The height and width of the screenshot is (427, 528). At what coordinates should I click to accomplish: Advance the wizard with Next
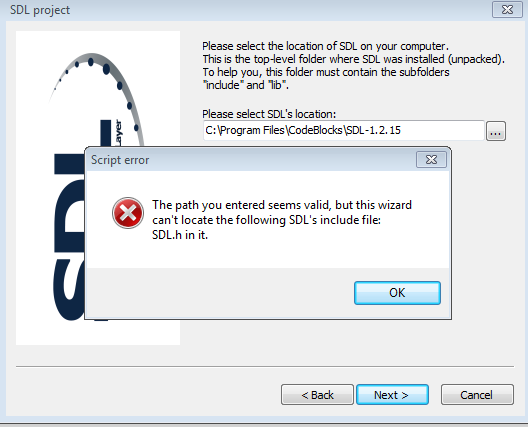pos(392,395)
